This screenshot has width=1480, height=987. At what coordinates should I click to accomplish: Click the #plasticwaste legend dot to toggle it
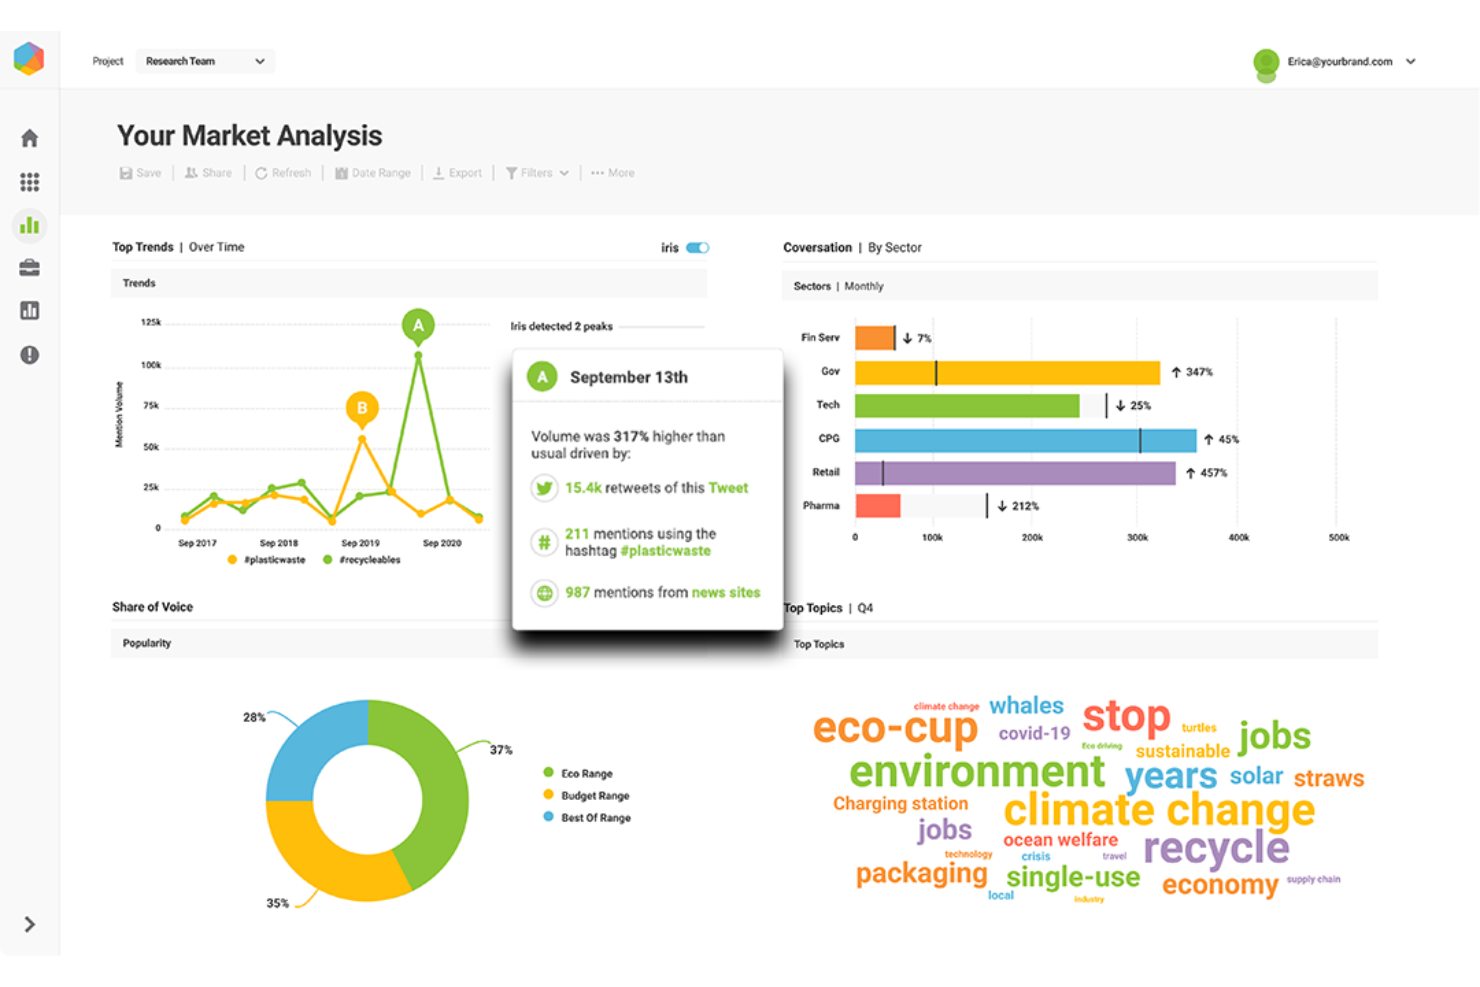click(x=231, y=559)
